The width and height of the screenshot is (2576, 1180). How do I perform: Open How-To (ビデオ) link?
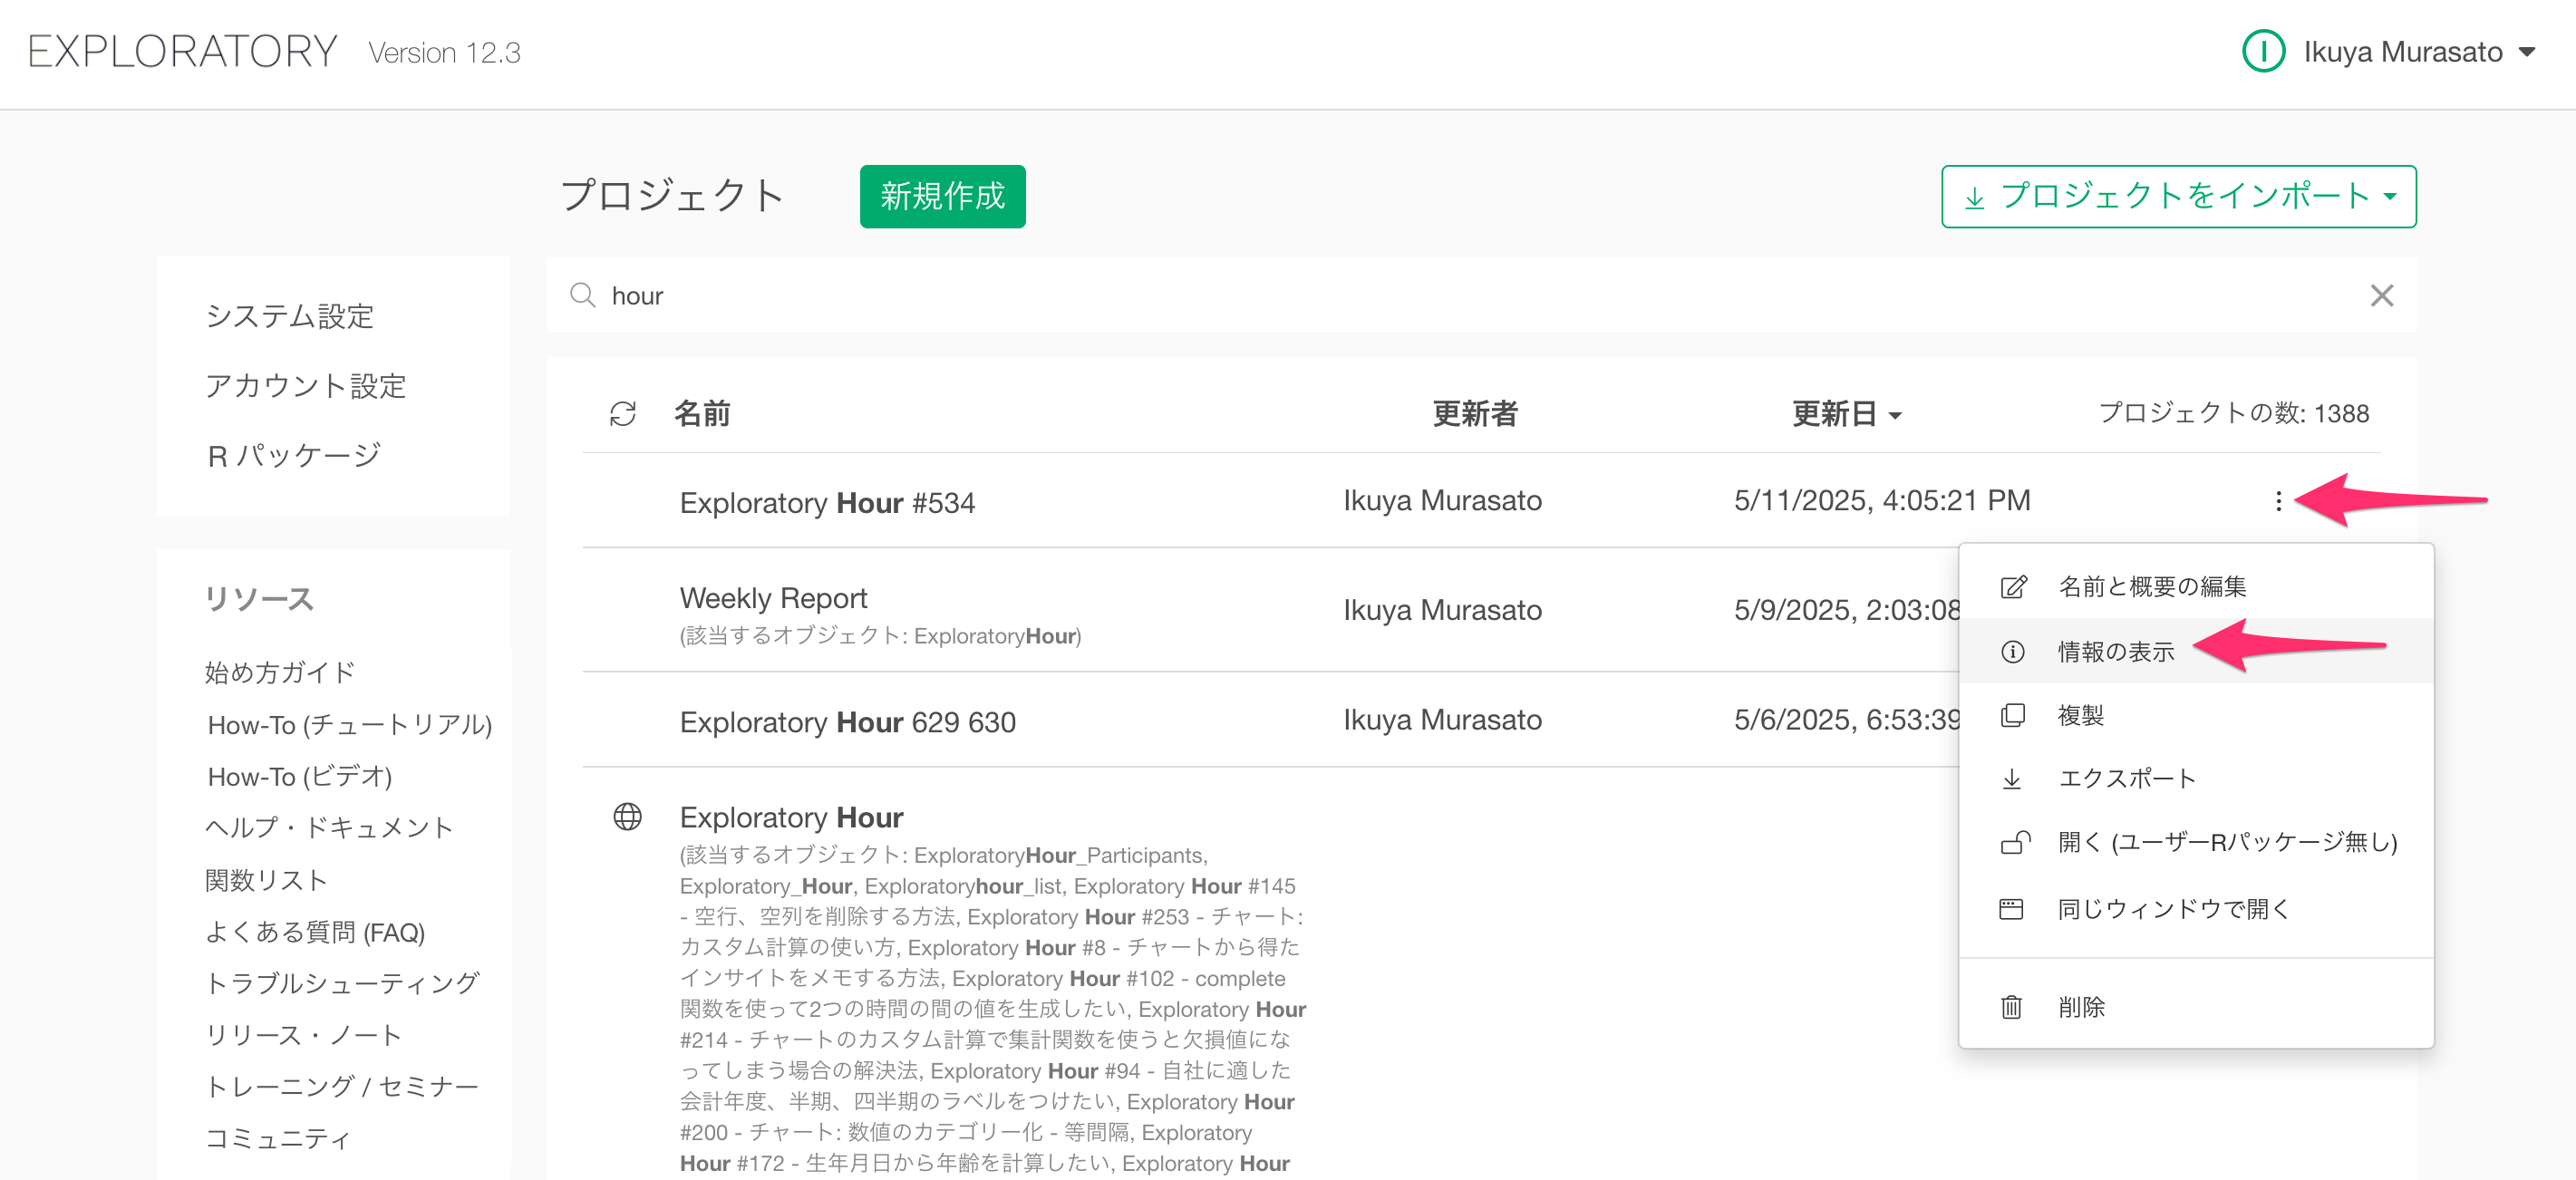[x=299, y=776]
